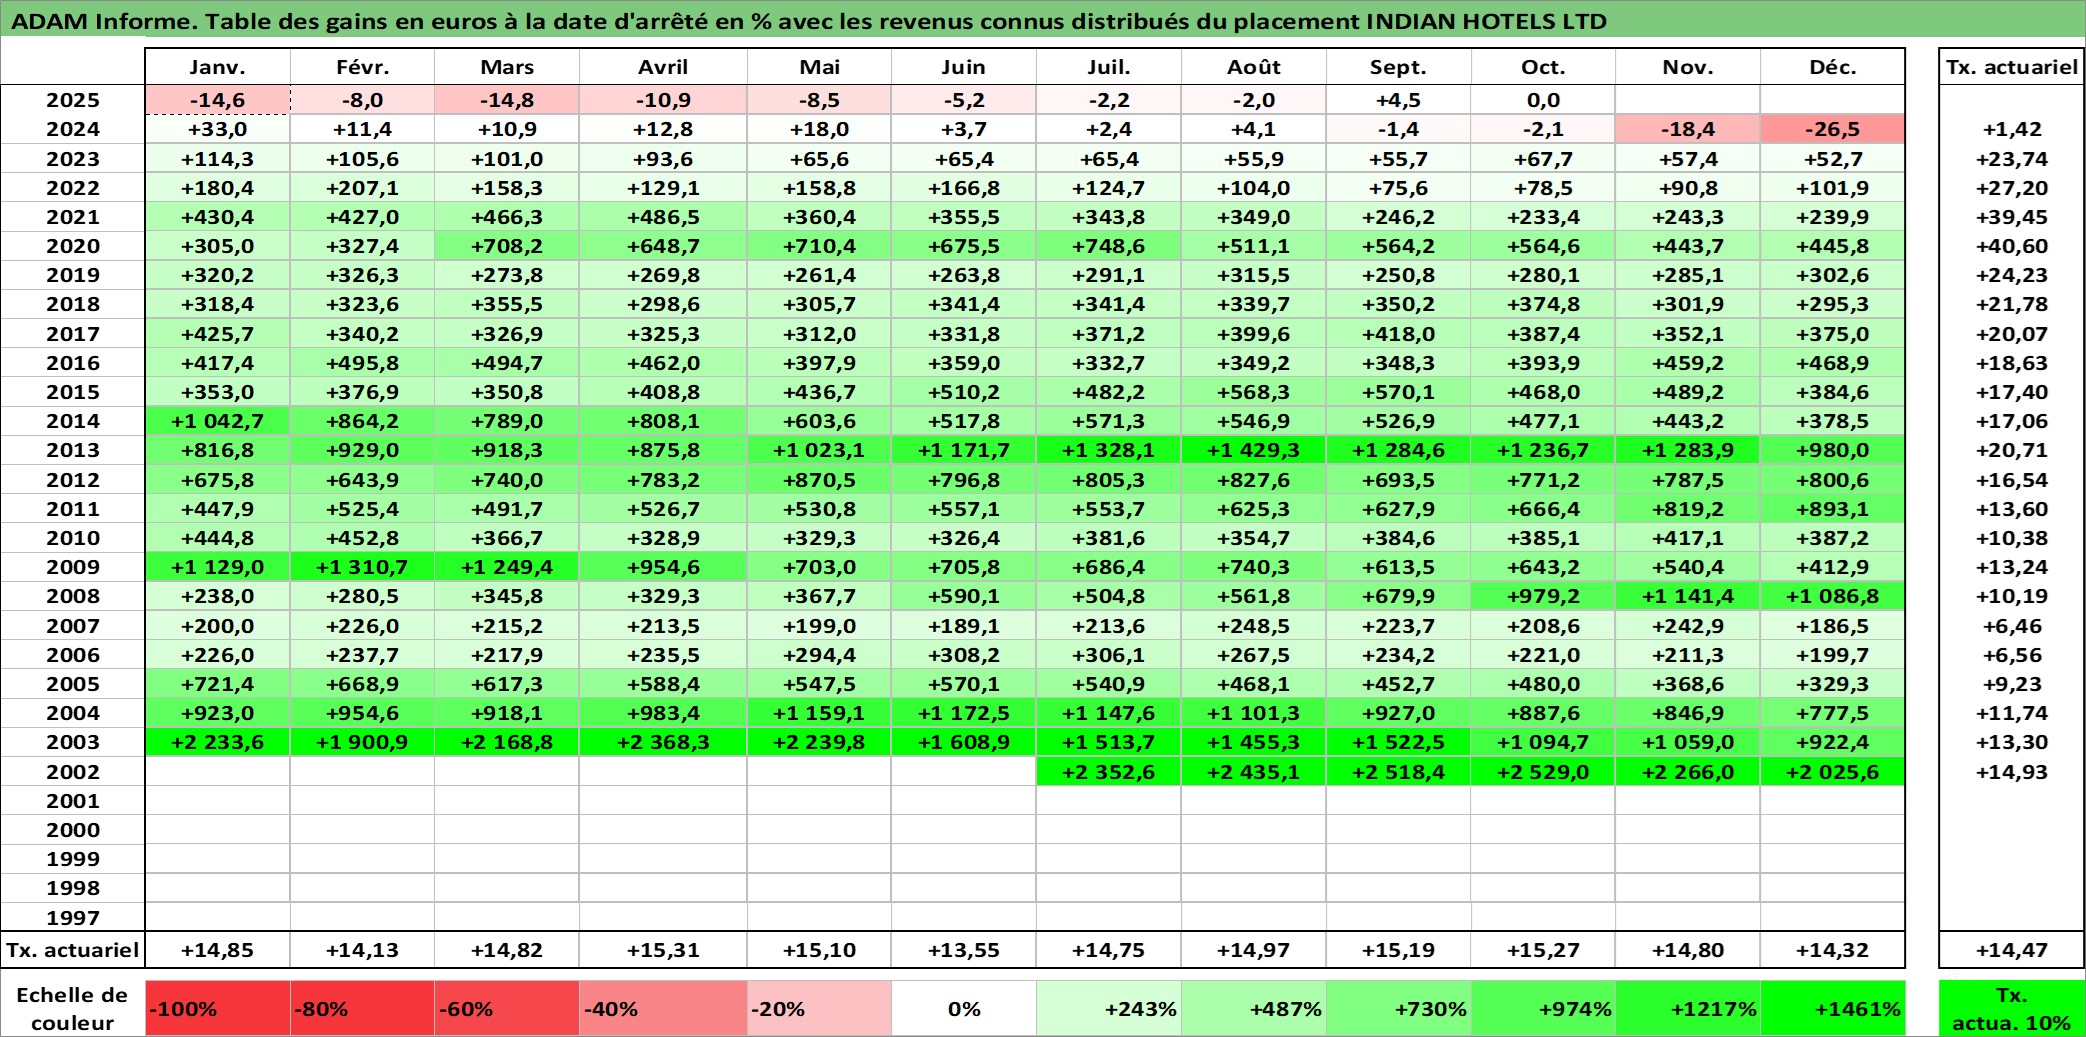The image size is (2086, 1037).
Task: Click the 'Tx. actuariel' row label at bottom left
Action: [73, 950]
